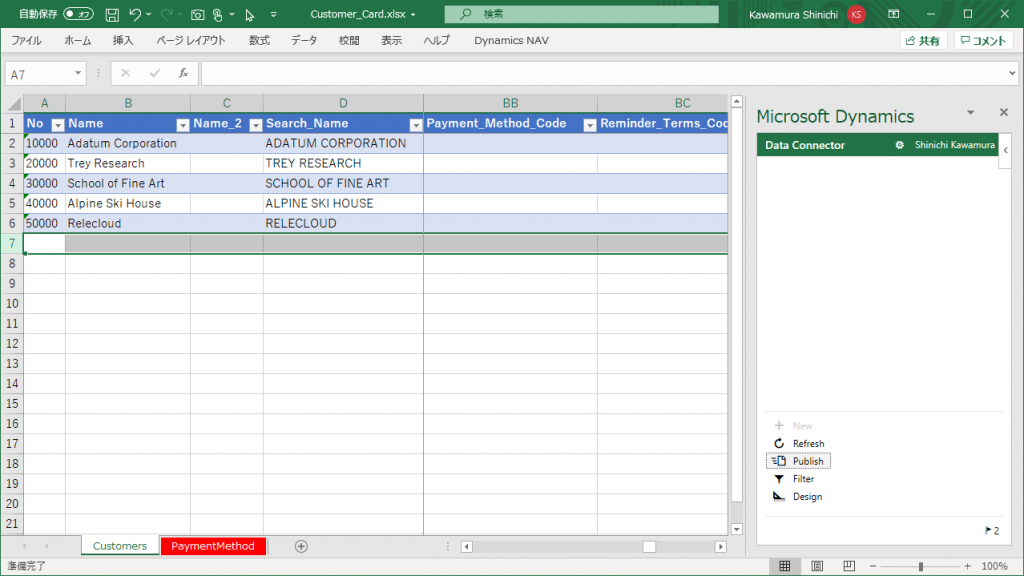Click the コメント button

(984, 40)
